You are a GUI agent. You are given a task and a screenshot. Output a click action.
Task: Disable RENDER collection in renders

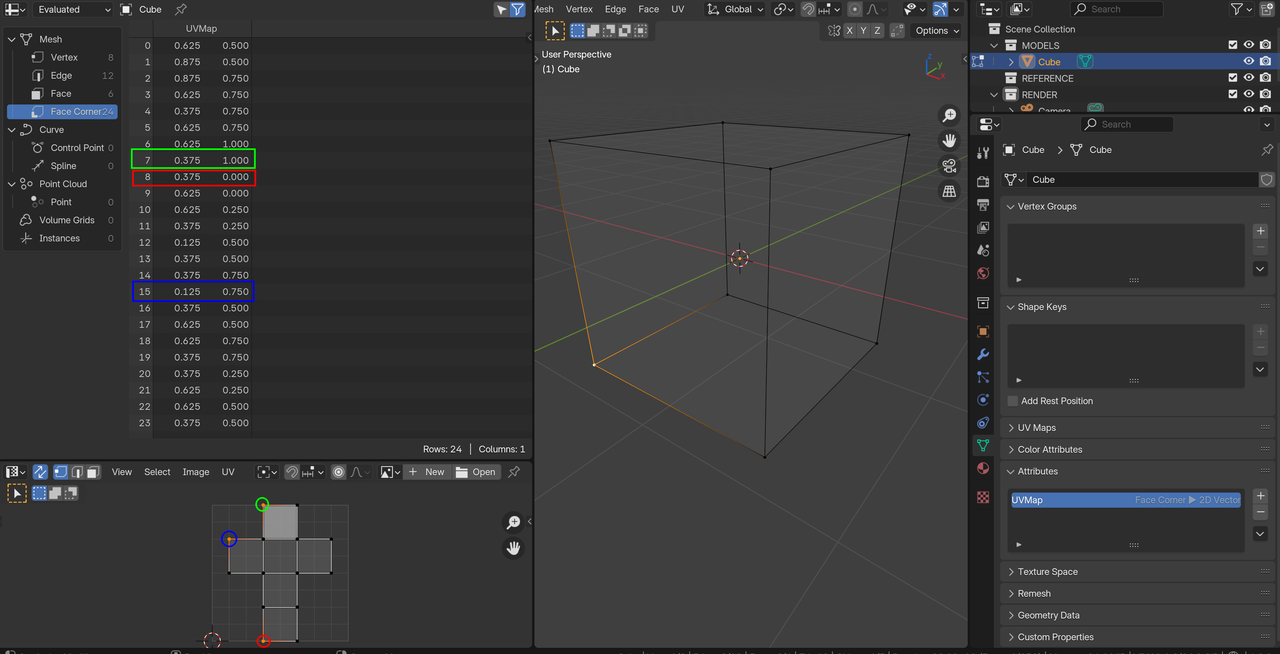pos(1265,94)
